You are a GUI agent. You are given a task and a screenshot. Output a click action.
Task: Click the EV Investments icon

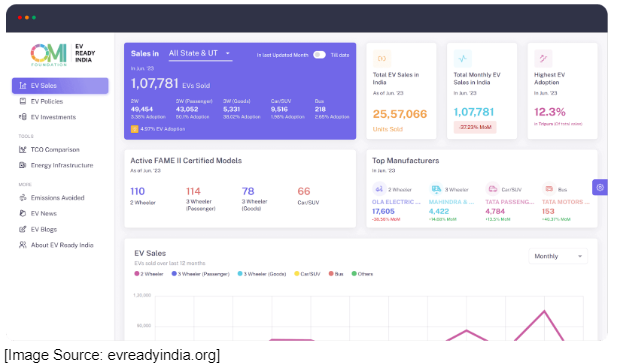pyautogui.click(x=23, y=117)
